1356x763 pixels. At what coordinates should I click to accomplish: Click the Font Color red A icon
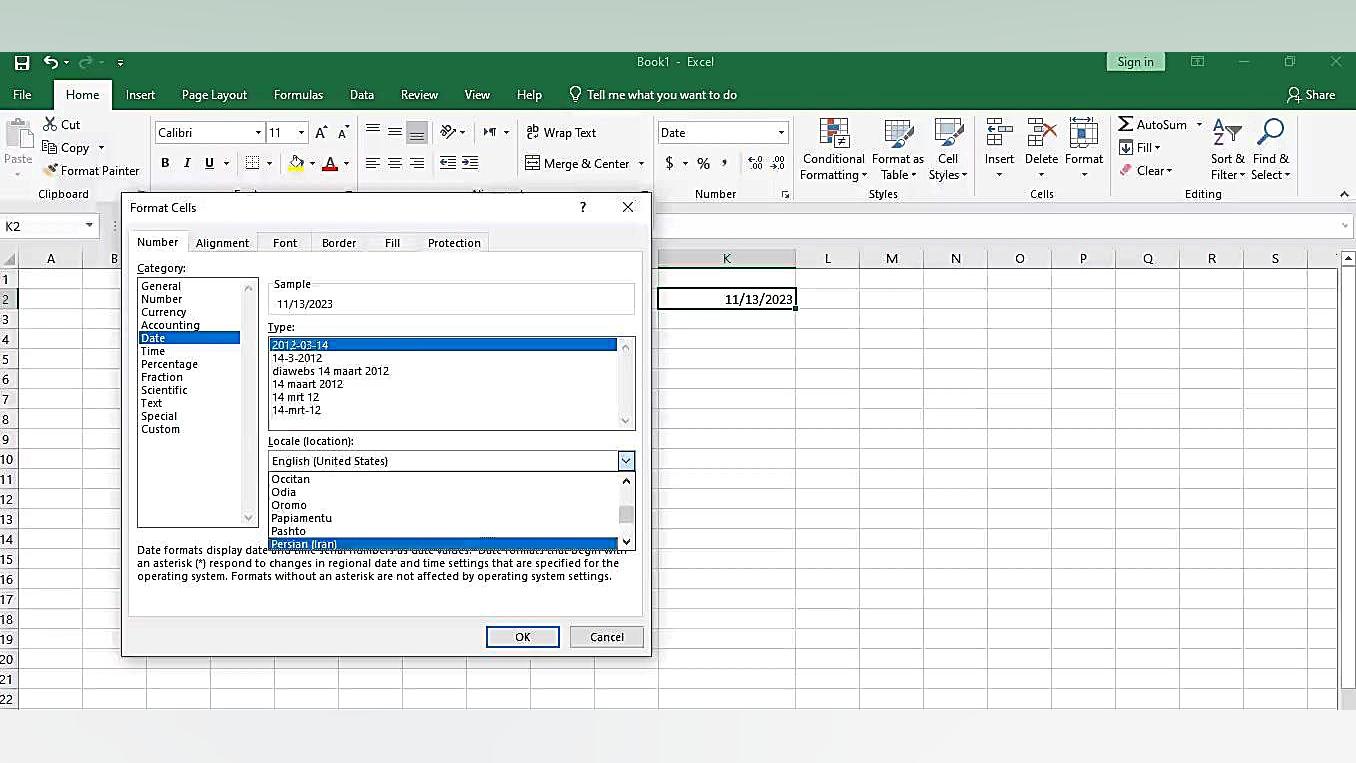pos(330,163)
